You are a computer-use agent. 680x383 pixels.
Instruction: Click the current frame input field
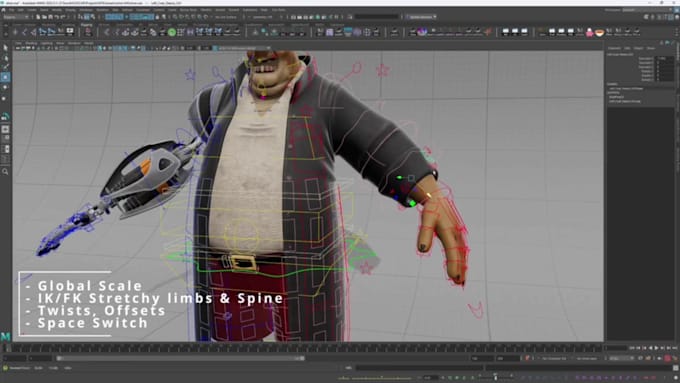(616, 348)
